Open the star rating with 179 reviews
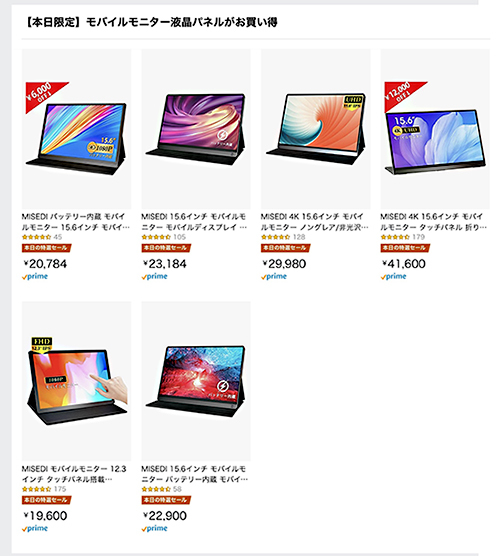Screen dimensions: 500x556 [402, 237]
